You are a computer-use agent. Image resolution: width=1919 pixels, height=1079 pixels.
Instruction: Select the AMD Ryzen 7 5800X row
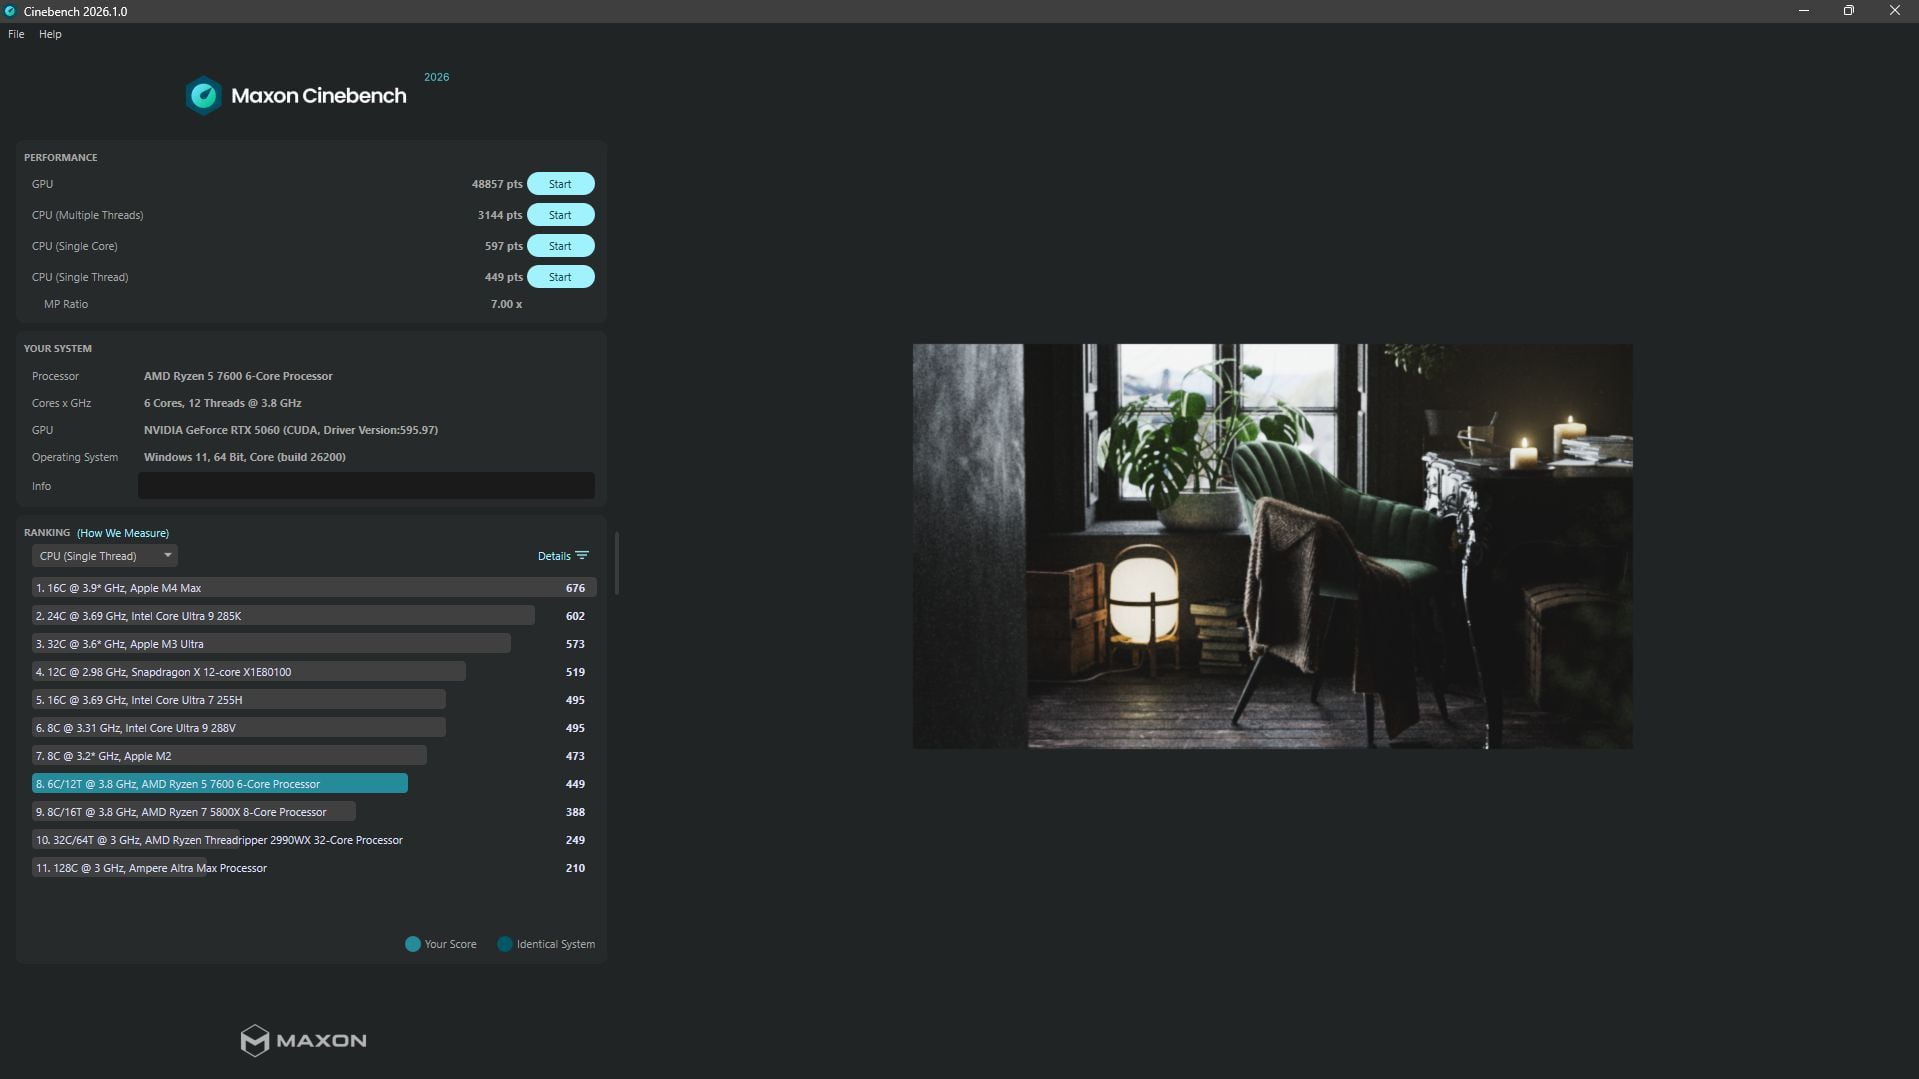click(314, 812)
